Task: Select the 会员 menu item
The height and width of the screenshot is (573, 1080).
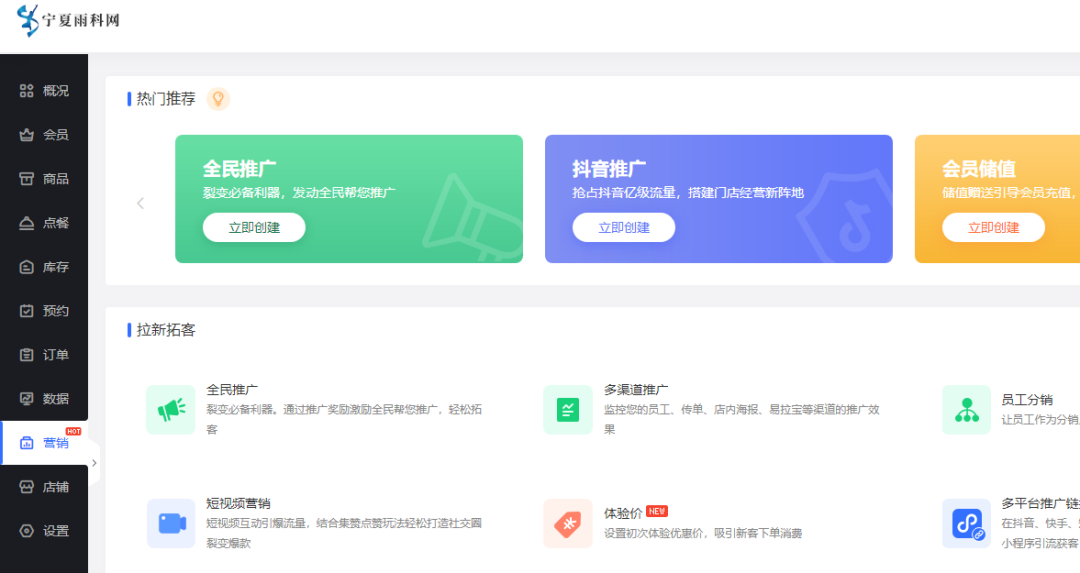Action: (44, 135)
